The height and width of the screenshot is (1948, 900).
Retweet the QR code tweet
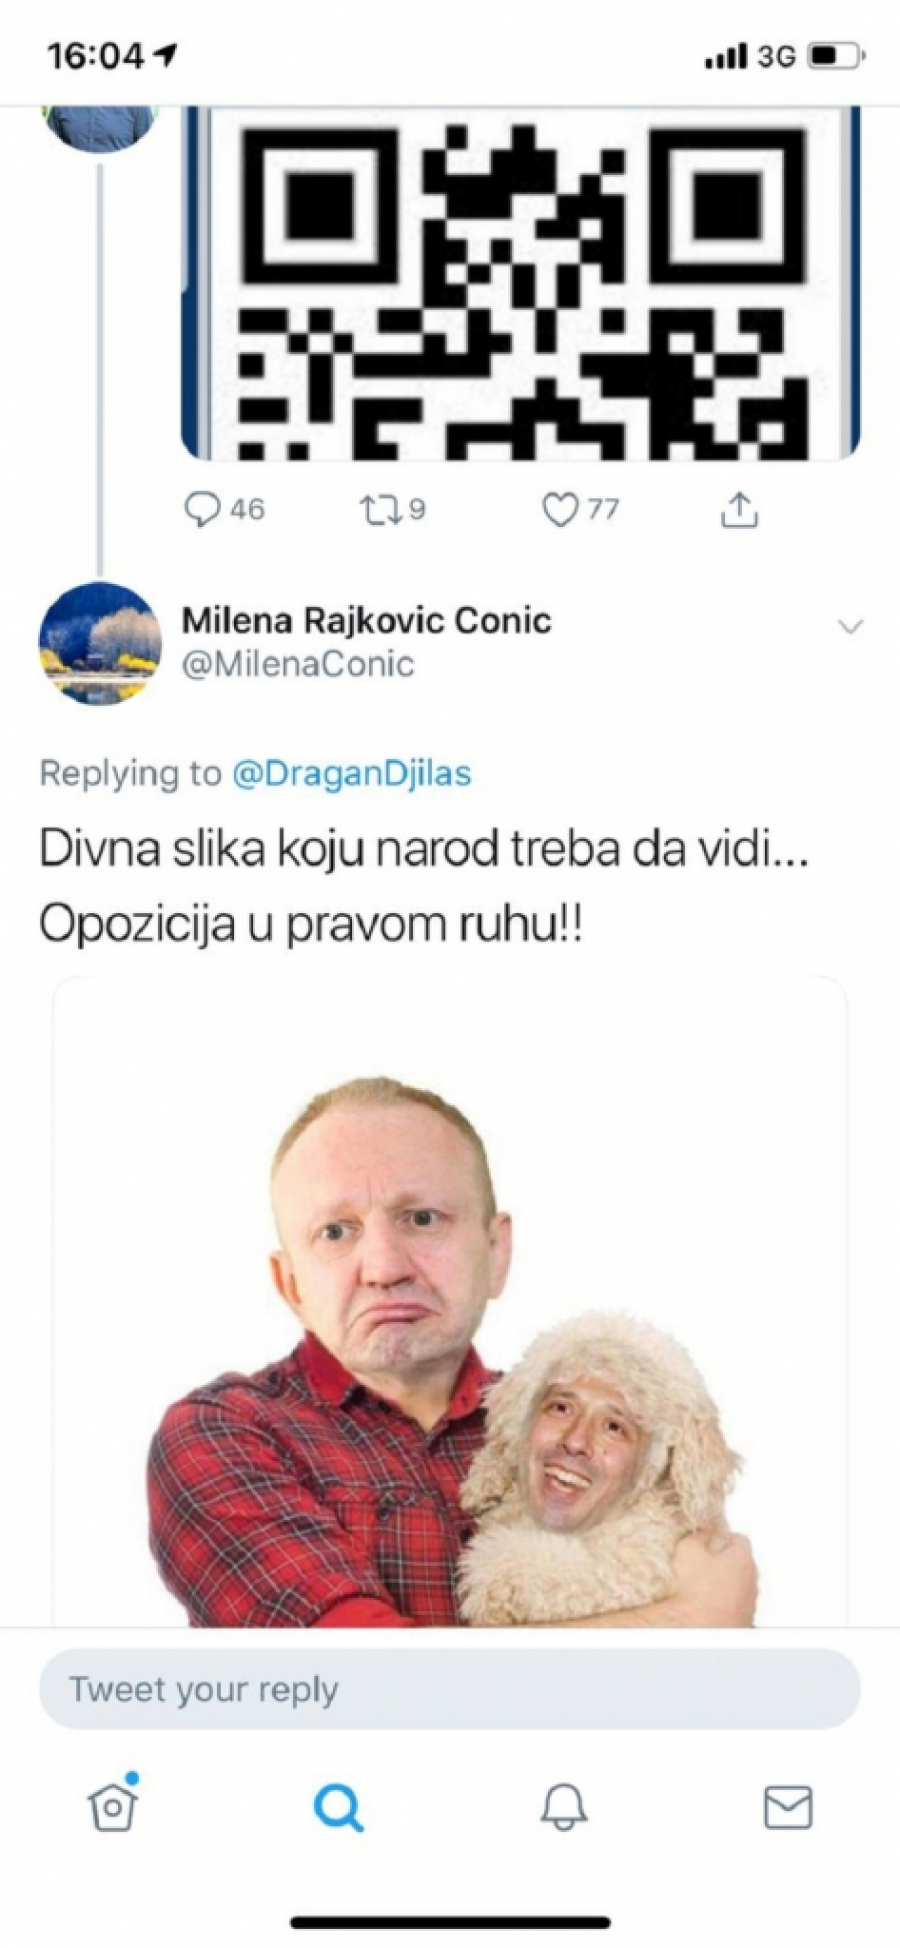[379, 510]
